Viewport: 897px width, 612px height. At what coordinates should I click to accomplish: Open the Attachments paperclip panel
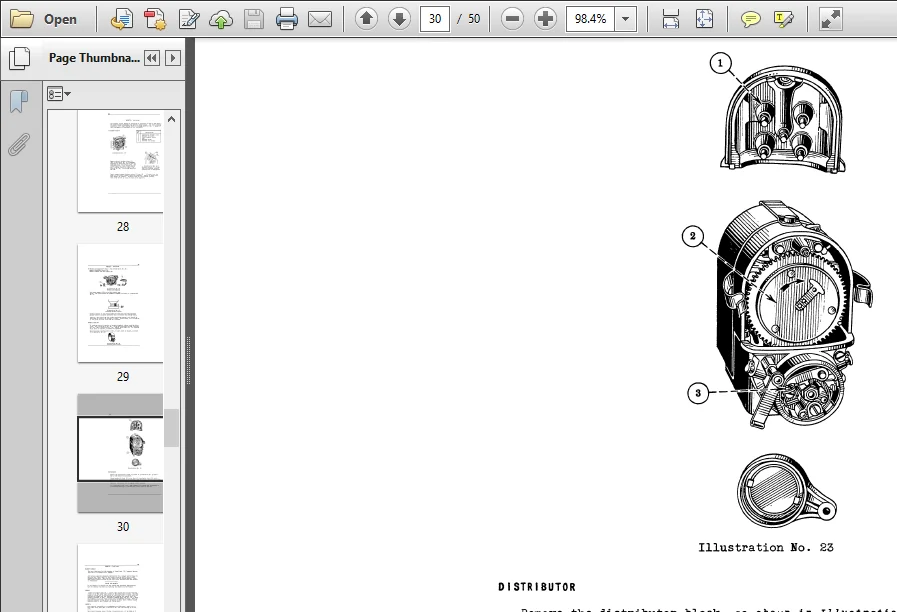[x=19, y=145]
